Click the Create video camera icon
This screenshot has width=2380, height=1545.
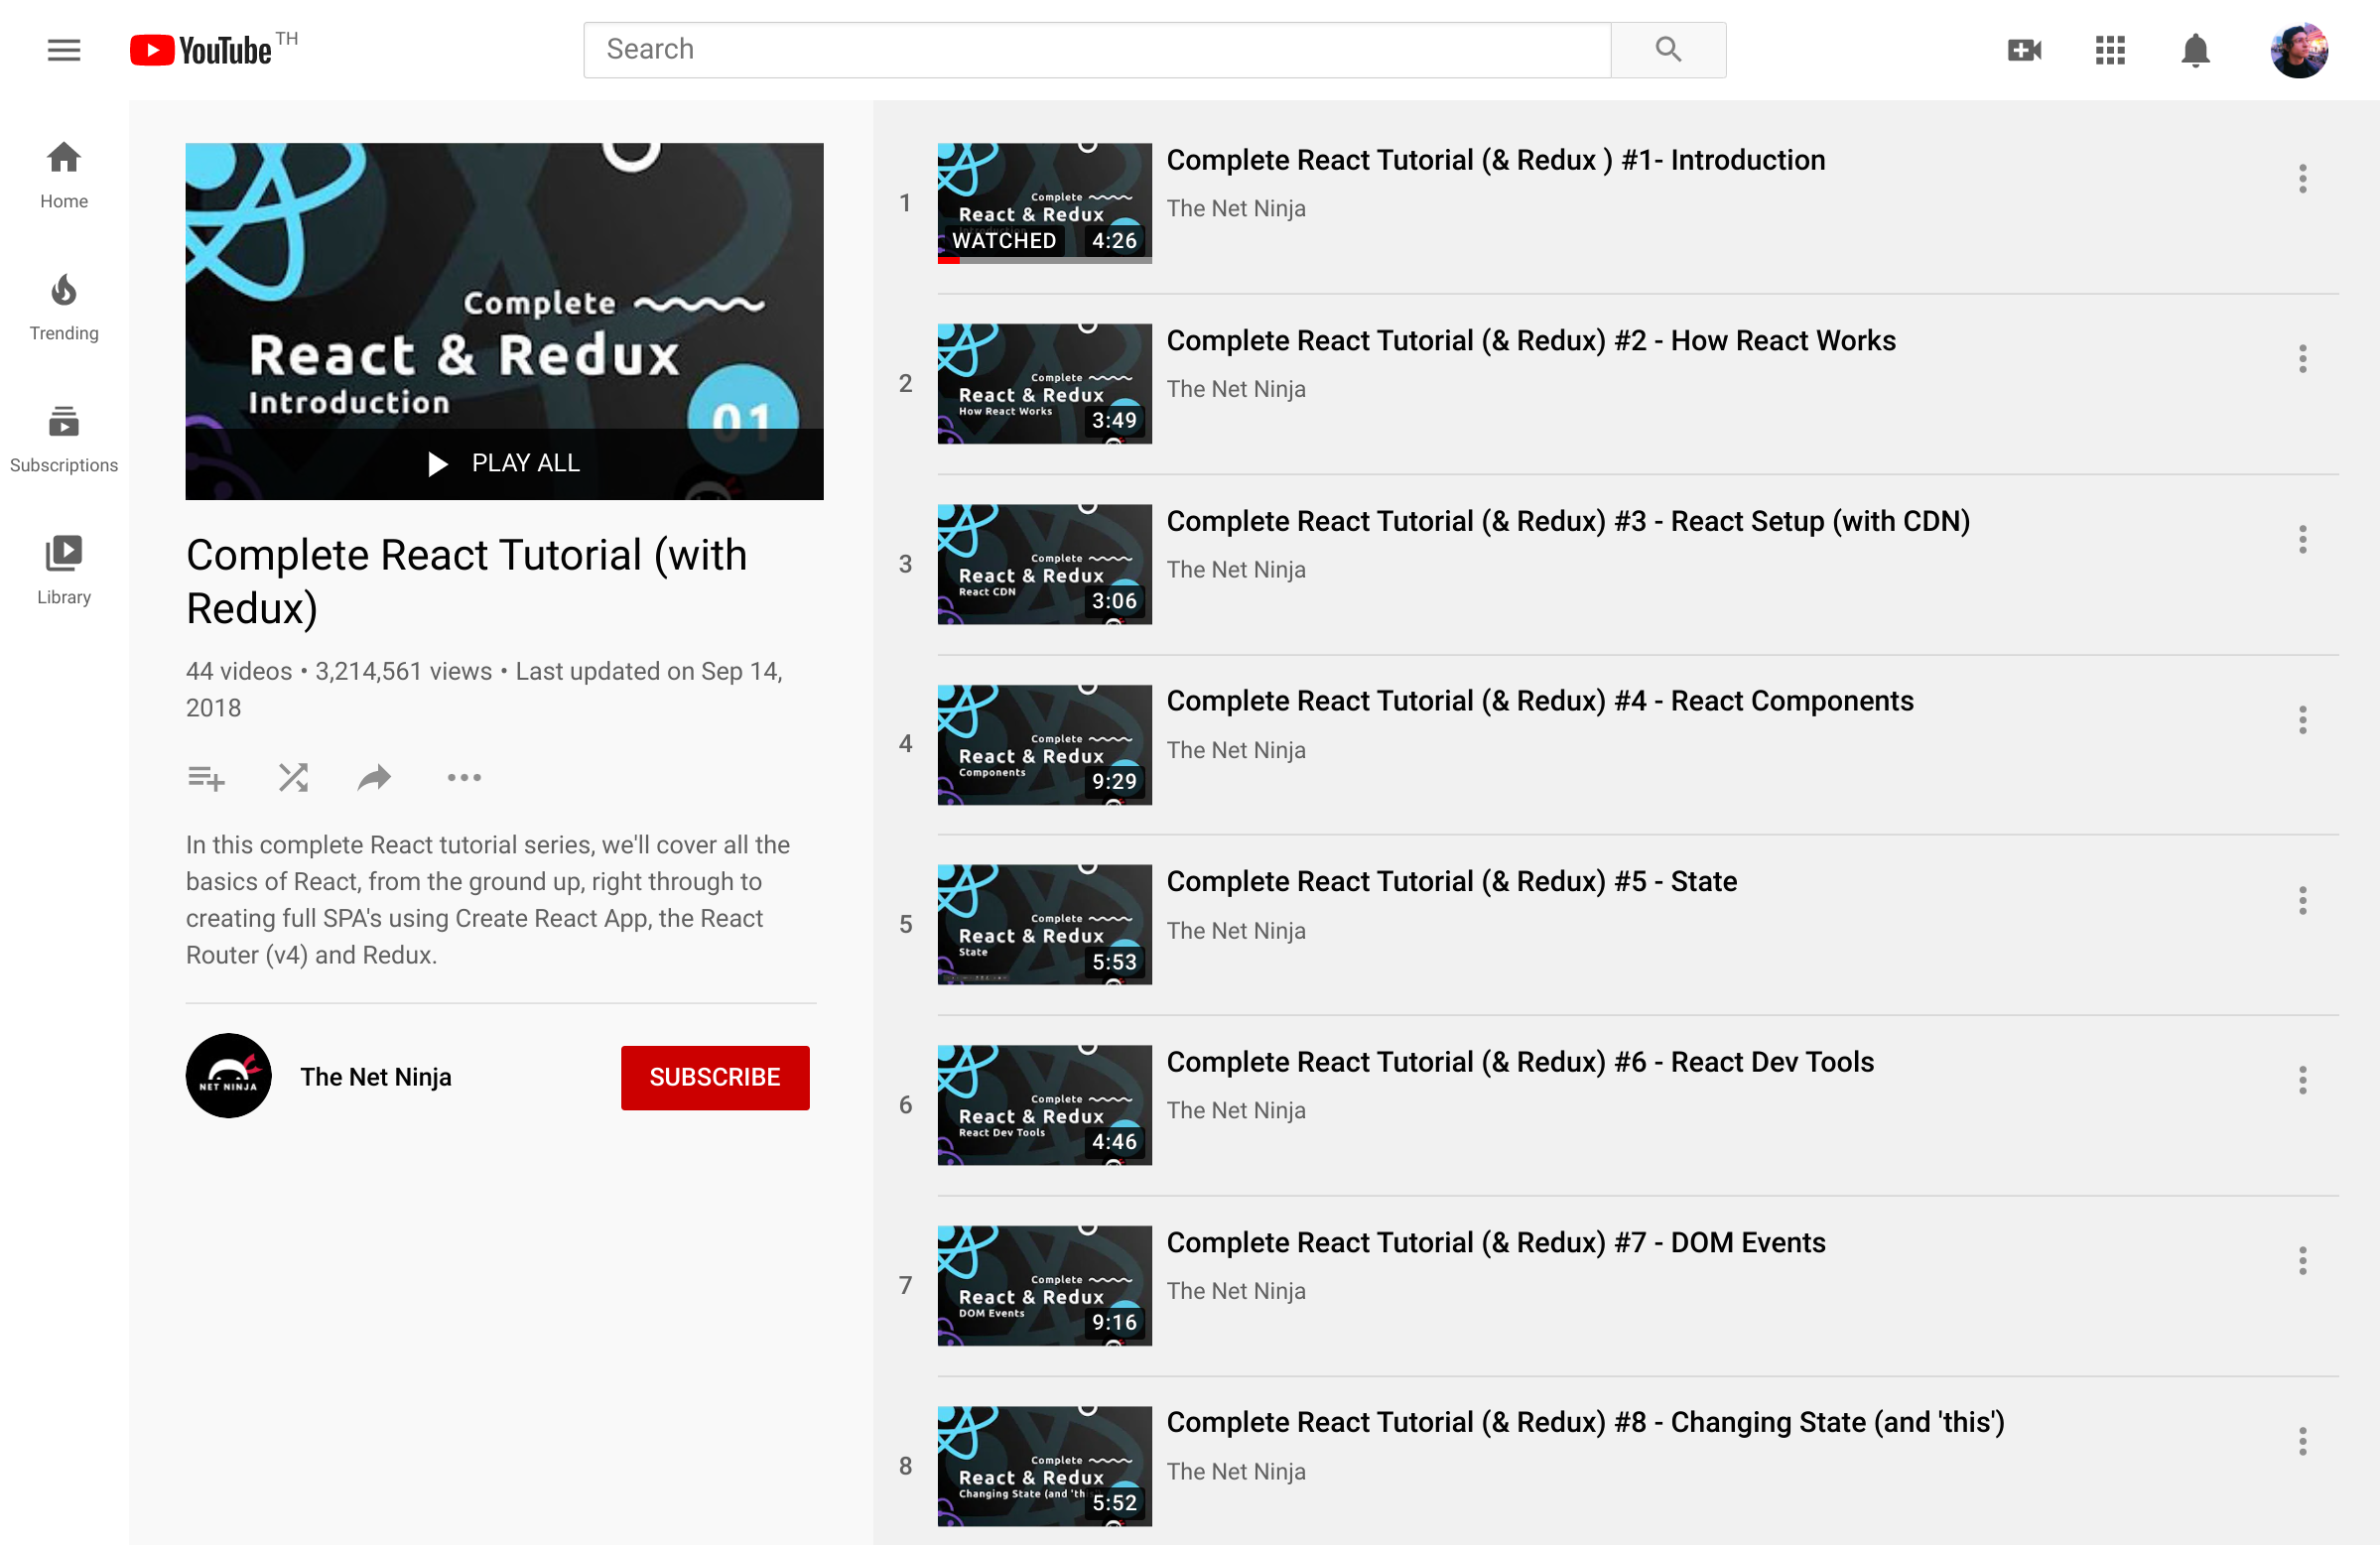click(2023, 49)
